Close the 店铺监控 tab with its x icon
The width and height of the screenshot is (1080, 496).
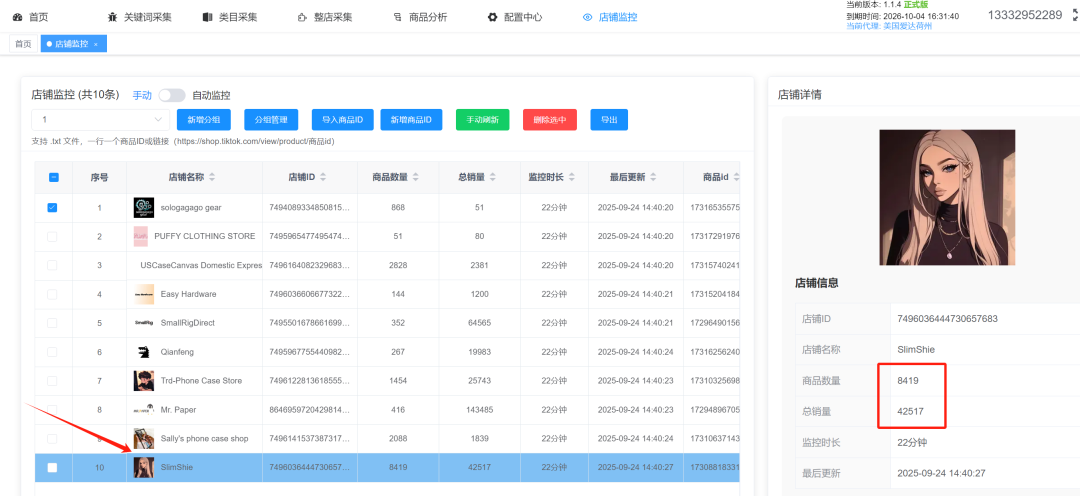96,45
